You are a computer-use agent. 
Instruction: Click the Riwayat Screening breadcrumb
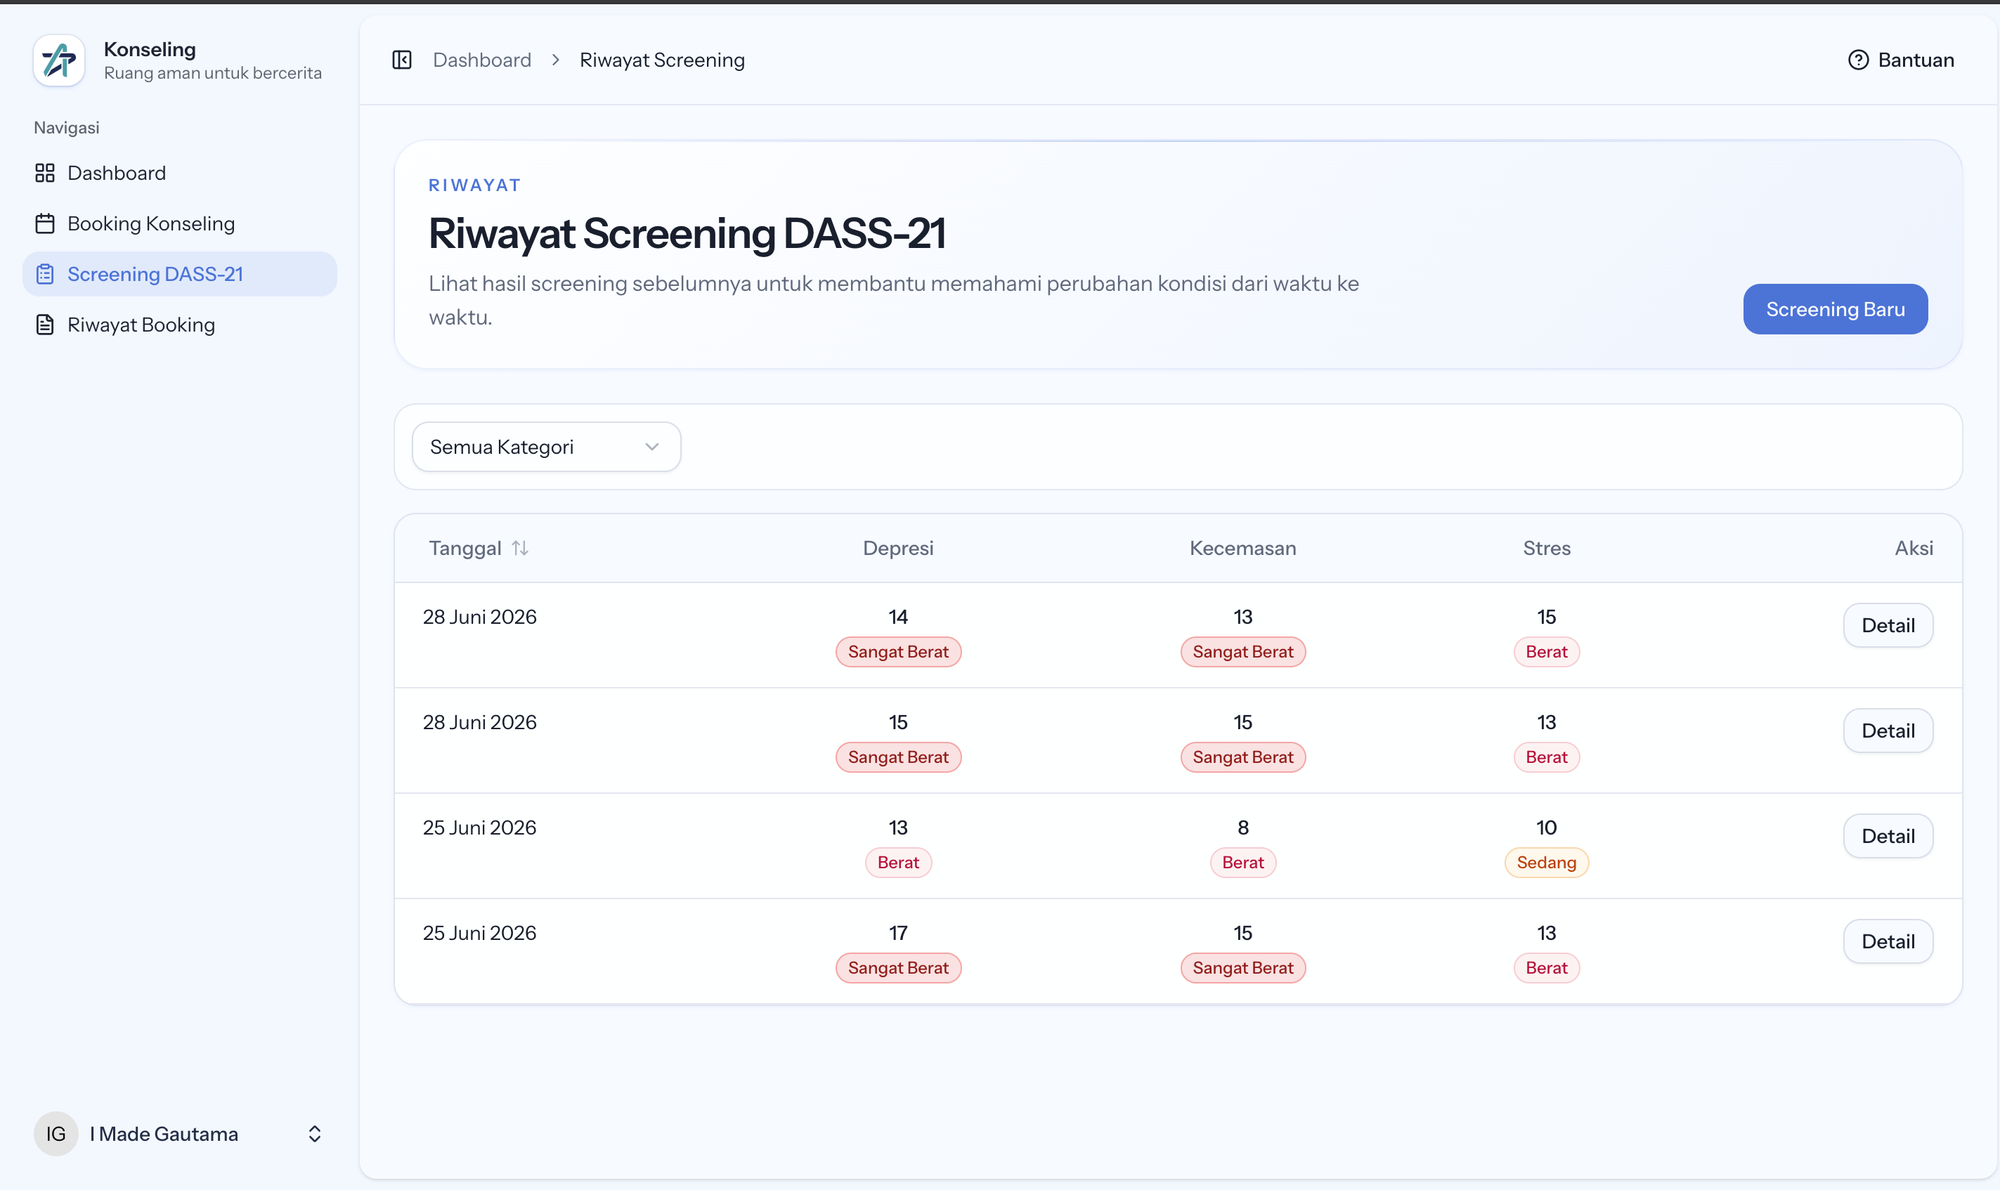pyautogui.click(x=662, y=60)
